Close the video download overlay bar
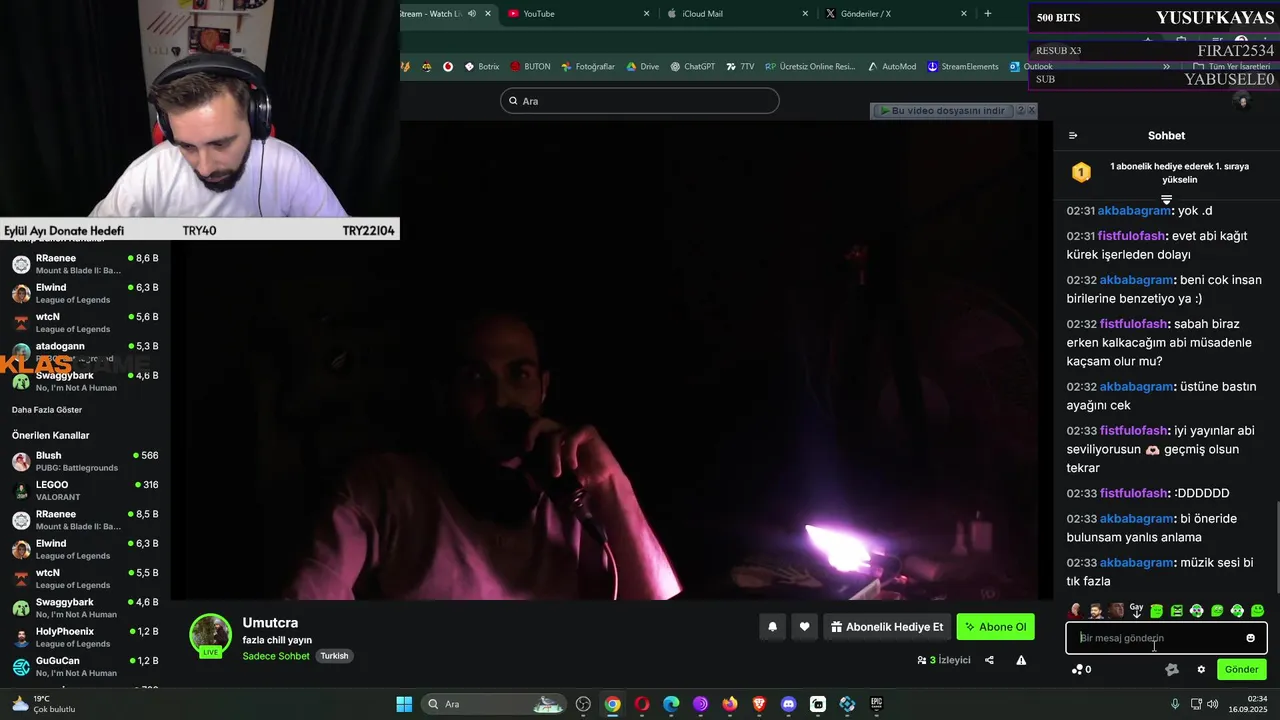The height and width of the screenshot is (720, 1280). click(x=1032, y=110)
